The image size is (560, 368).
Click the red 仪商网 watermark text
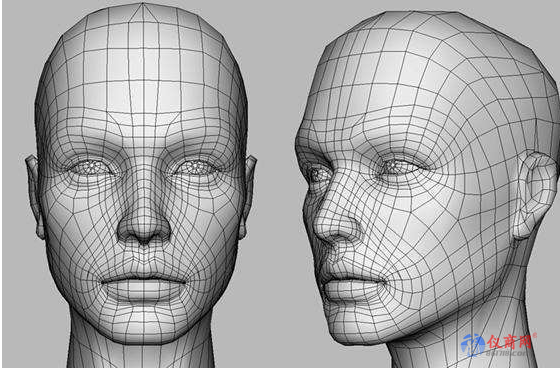pos(510,342)
